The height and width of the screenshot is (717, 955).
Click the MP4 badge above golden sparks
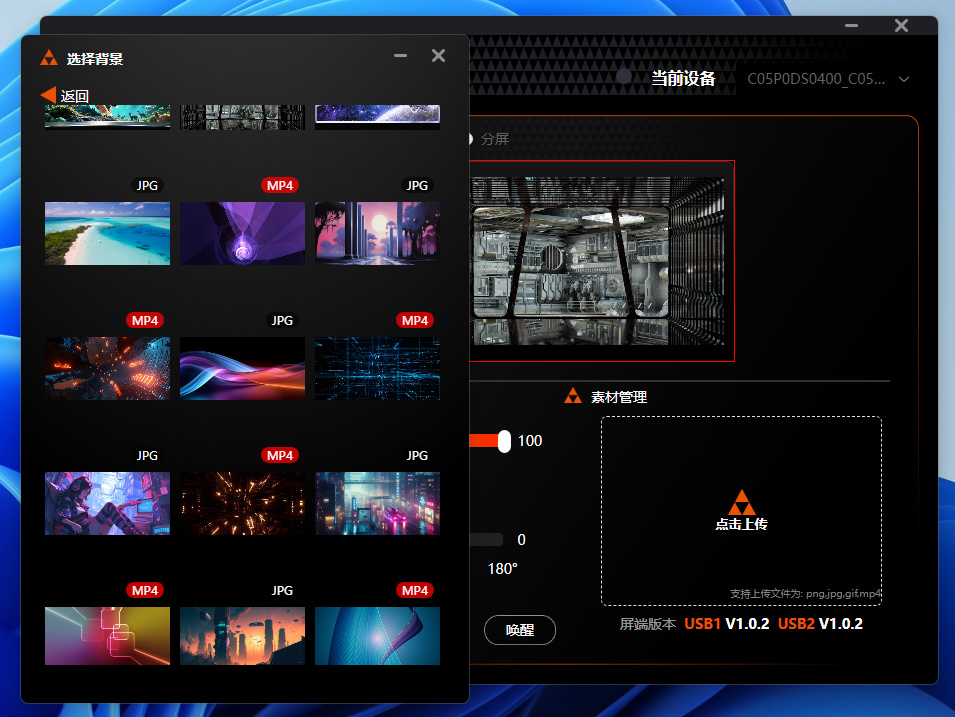(280, 456)
